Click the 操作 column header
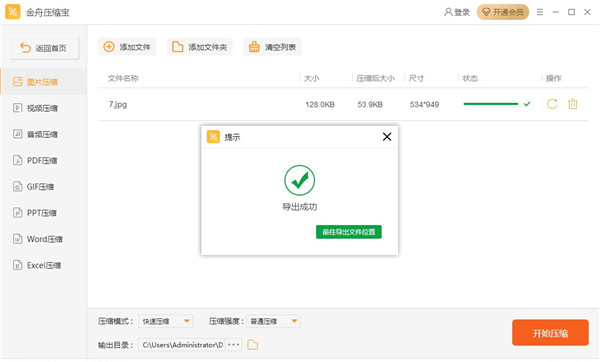This screenshot has width=600, height=362. point(553,78)
